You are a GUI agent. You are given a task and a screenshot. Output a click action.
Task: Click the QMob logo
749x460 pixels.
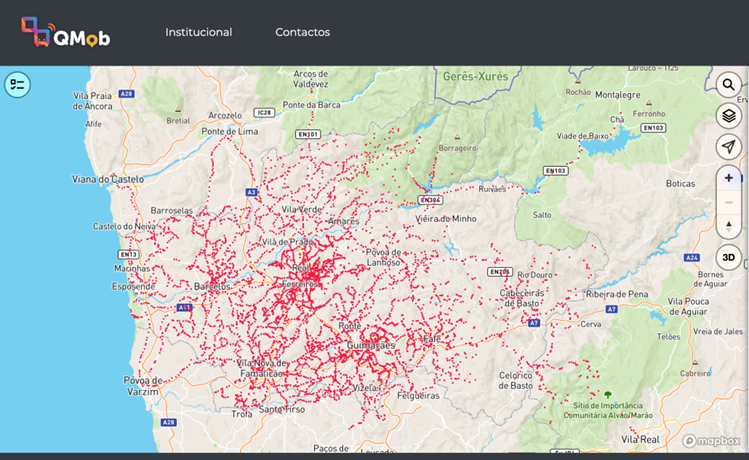[65, 32]
